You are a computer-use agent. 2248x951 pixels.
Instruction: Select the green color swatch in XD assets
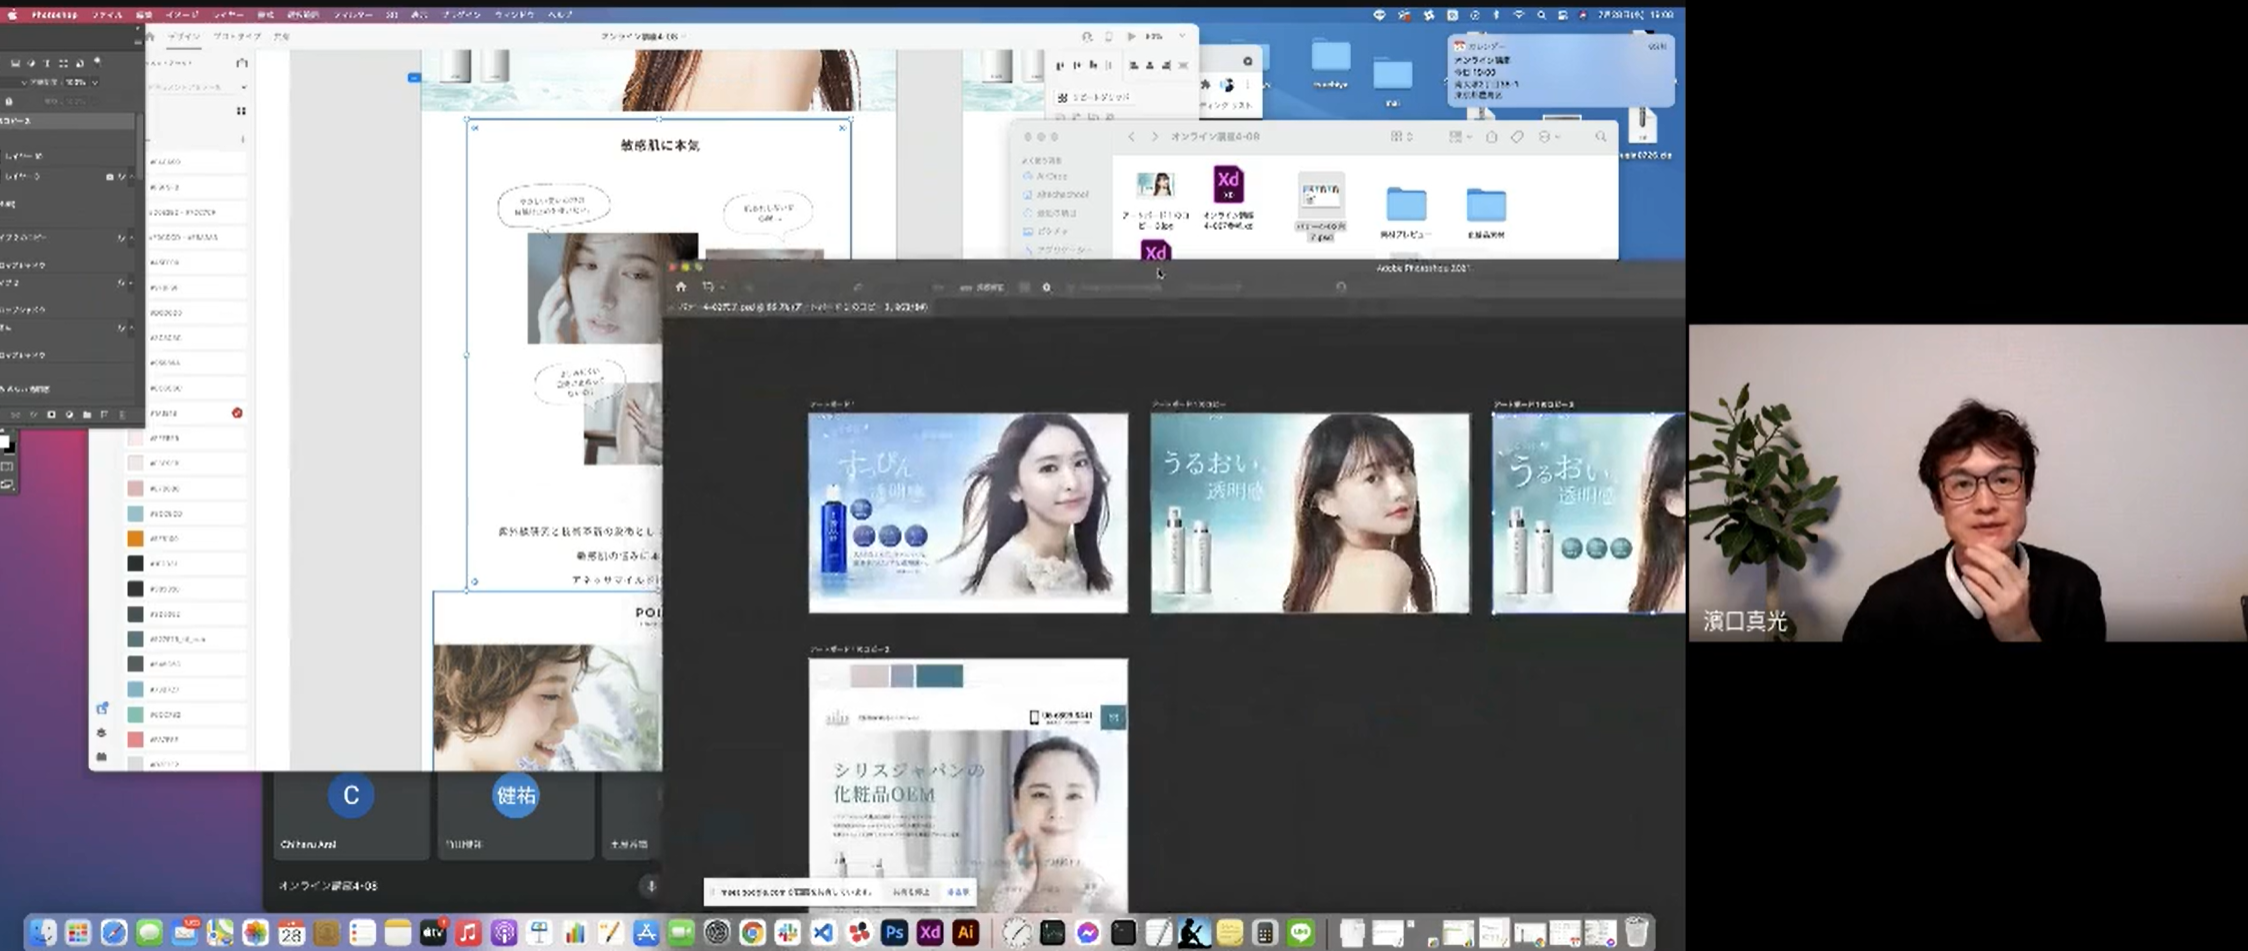pyautogui.click(x=135, y=714)
